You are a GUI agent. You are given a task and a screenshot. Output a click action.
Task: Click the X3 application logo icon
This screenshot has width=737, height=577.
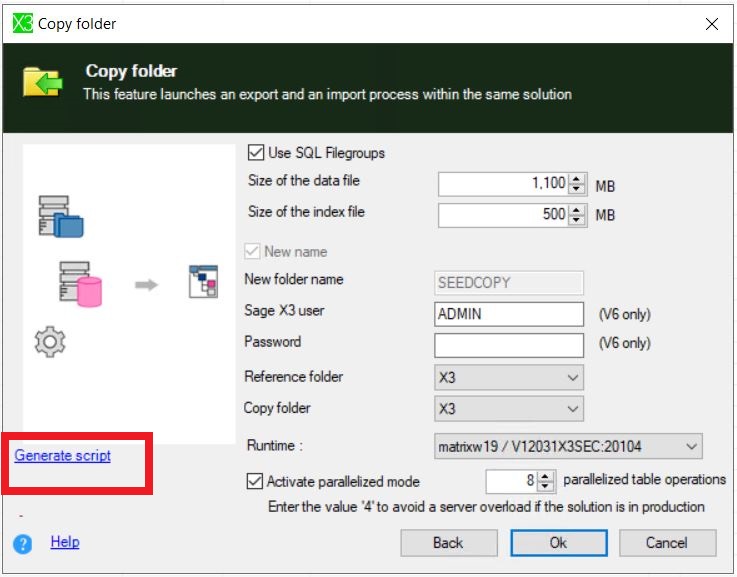coord(23,23)
